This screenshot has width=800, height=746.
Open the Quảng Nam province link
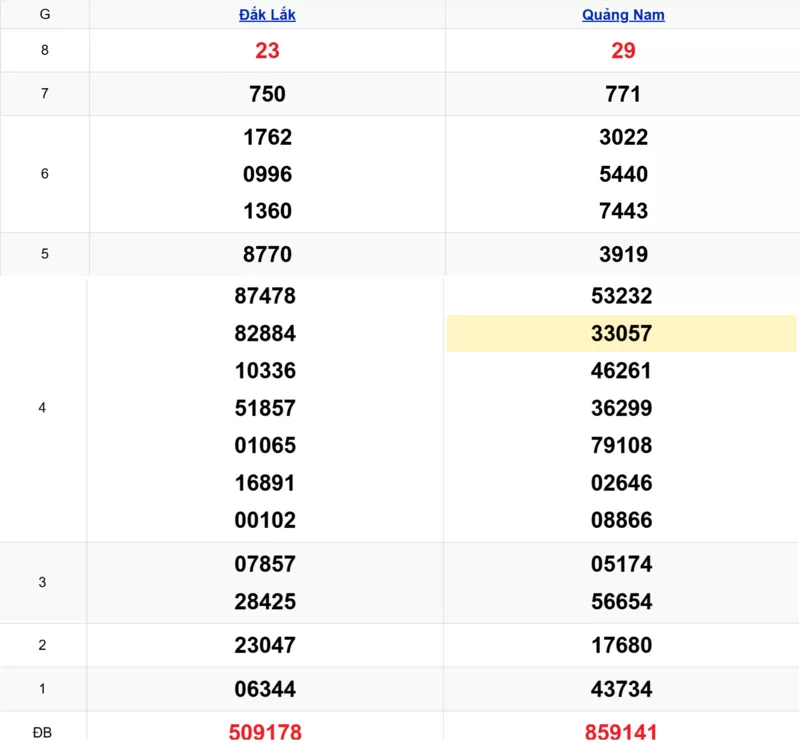click(623, 15)
